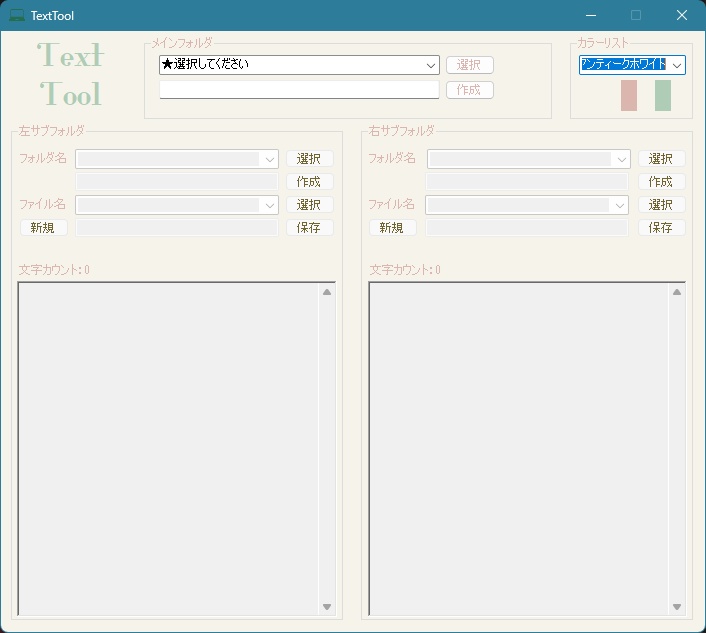Click right subfolder folder 選択 button
The height and width of the screenshot is (633, 706).
click(662, 159)
